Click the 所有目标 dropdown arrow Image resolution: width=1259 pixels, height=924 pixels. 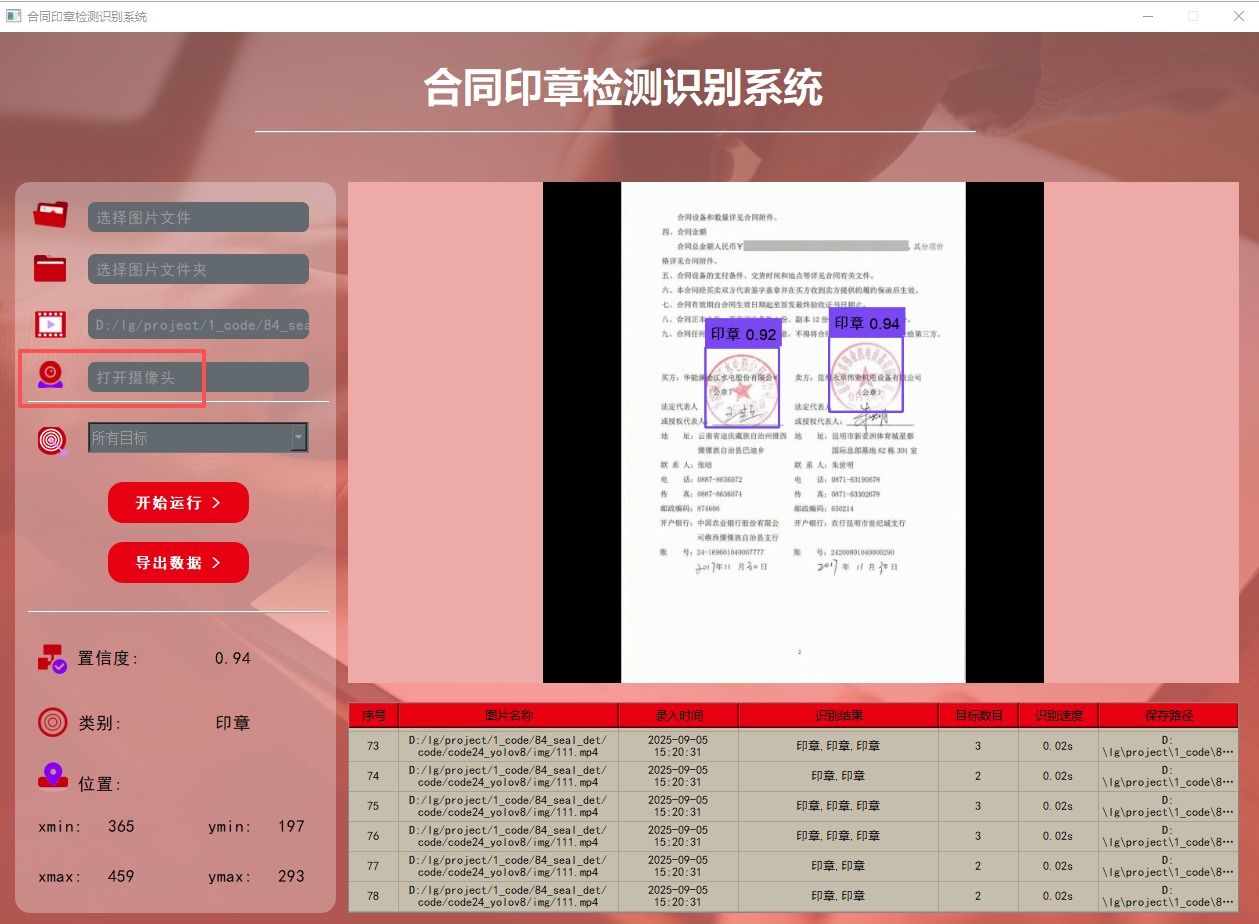[x=298, y=437]
